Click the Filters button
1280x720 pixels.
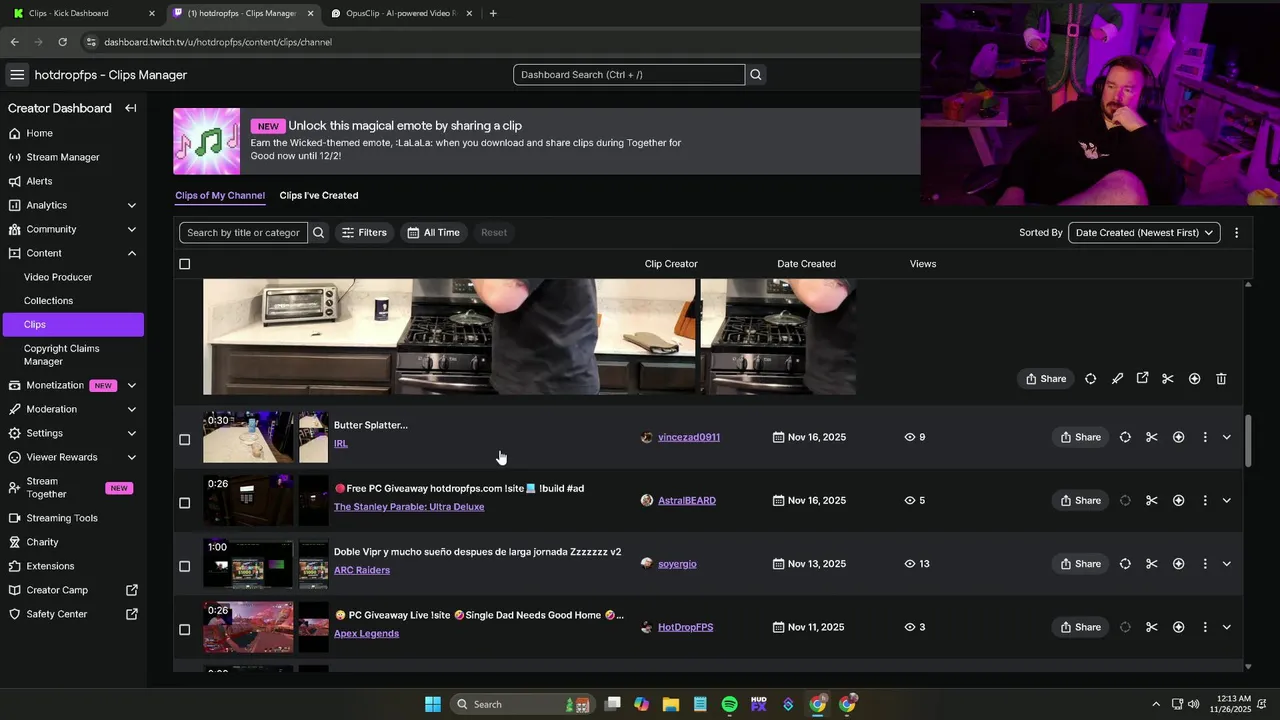coord(364,233)
